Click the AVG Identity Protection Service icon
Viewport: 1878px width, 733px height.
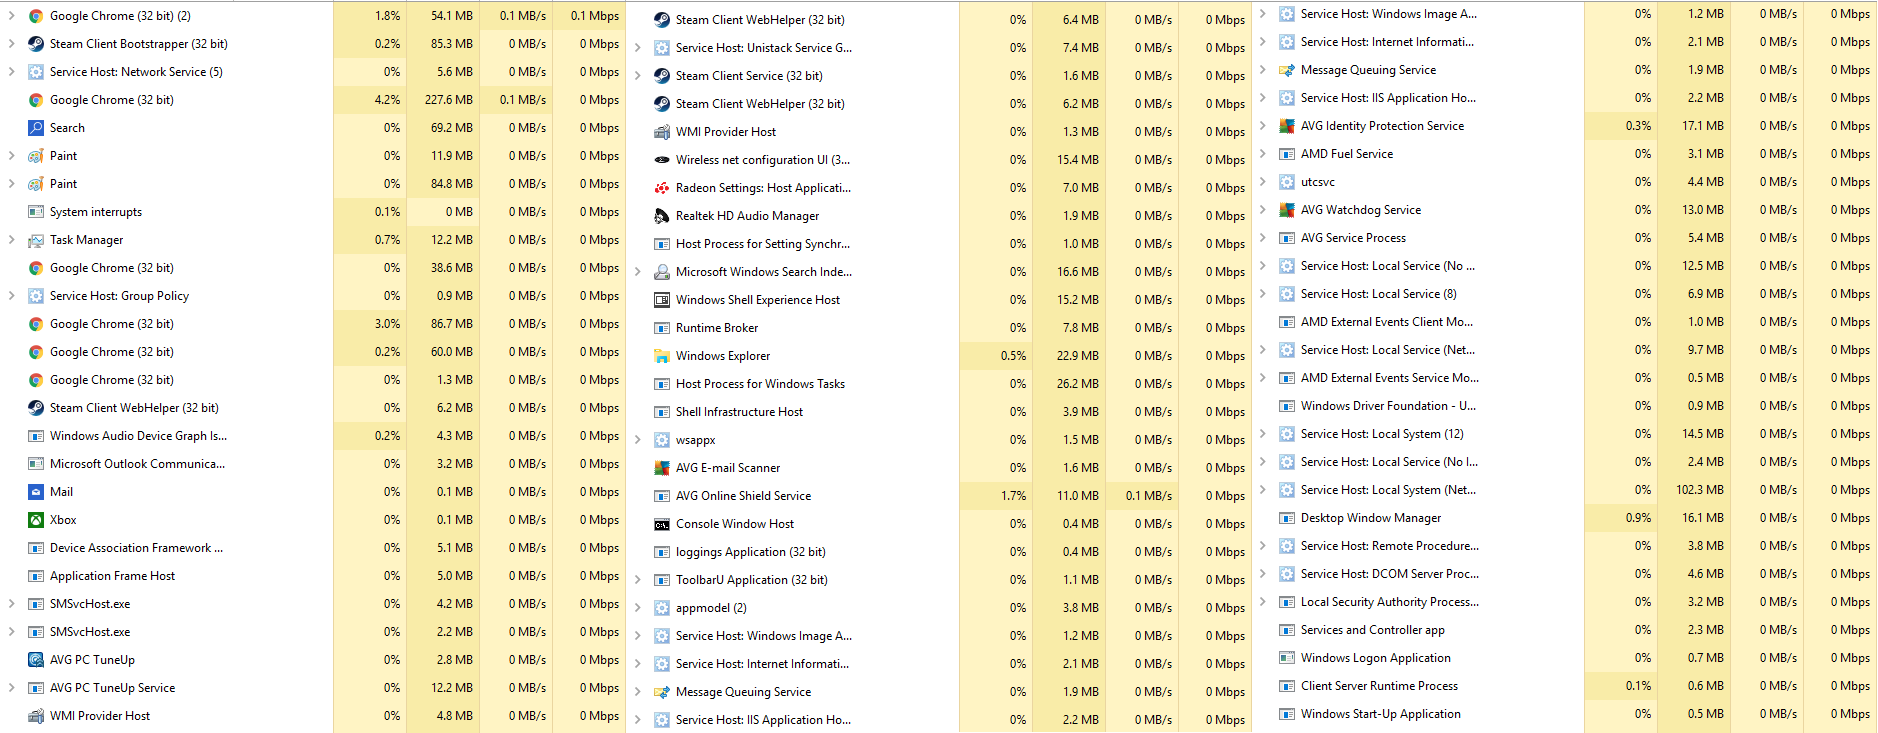(1287, 126)
